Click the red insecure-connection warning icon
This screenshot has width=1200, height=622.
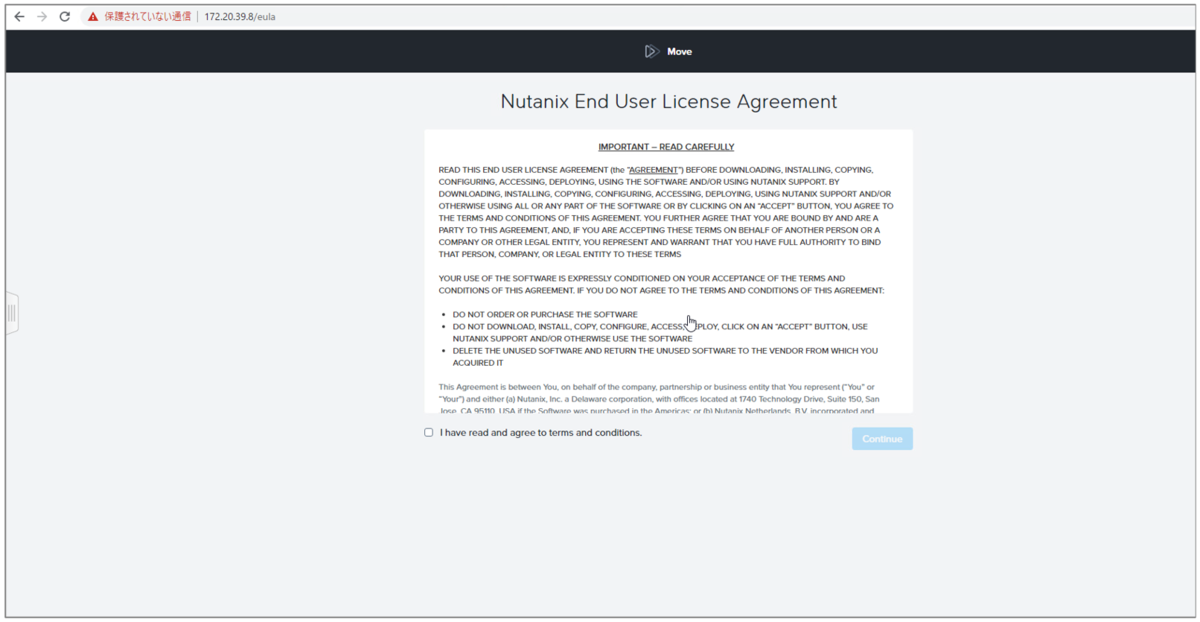(x=93, y=17)
